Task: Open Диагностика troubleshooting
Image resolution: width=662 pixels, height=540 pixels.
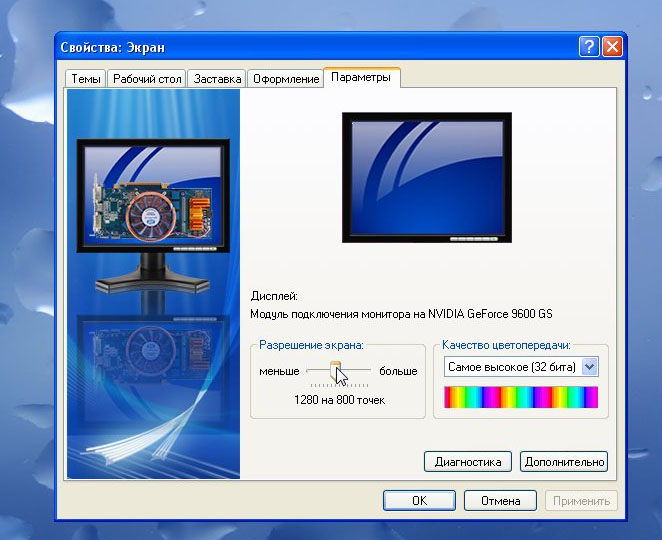Action: point(468,461)
